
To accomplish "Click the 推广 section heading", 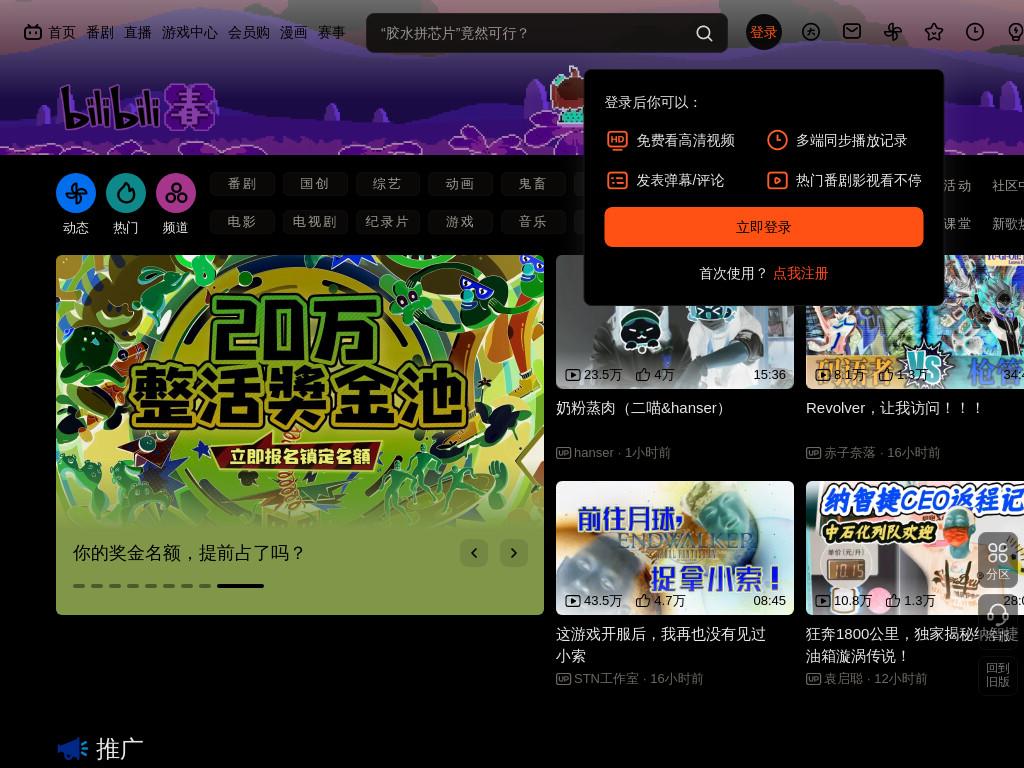I will [120, 749].
